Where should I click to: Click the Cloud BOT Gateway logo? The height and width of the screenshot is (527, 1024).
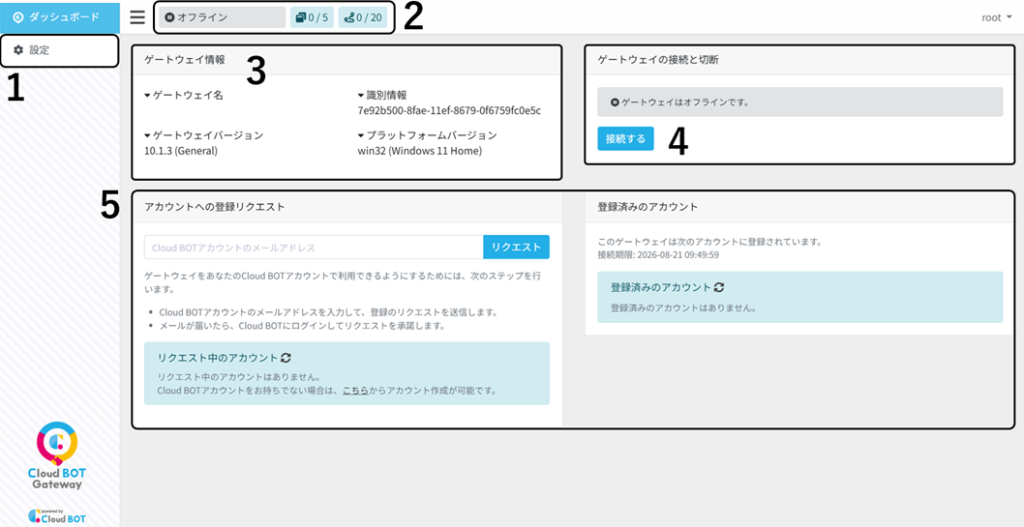(57, 455)
